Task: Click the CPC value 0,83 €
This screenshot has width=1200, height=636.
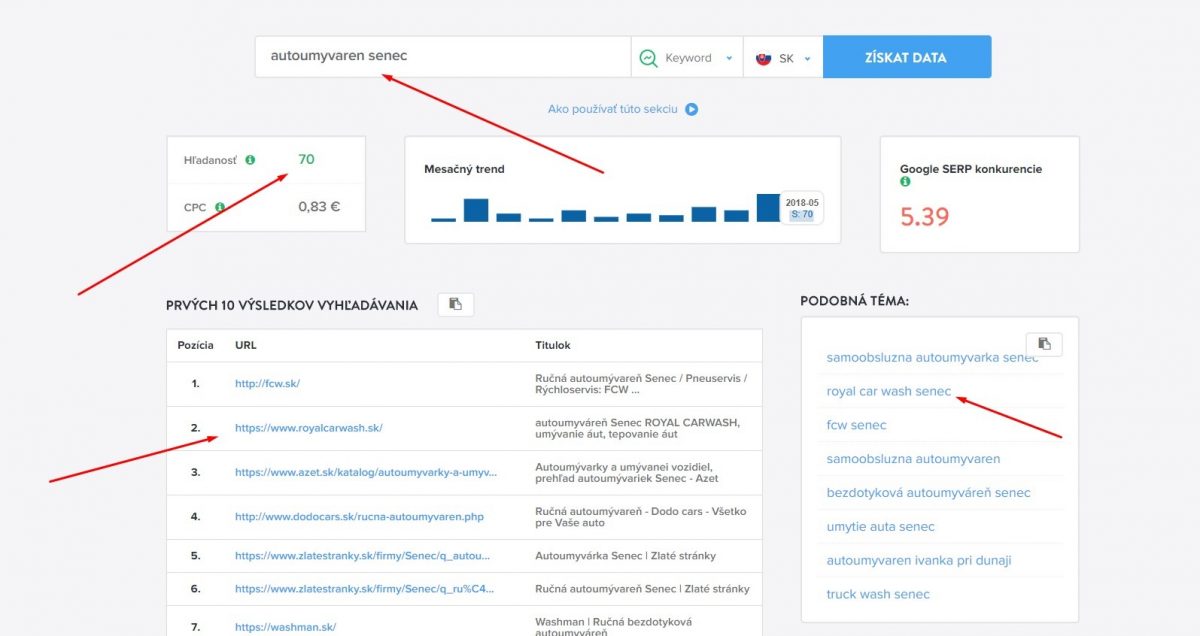Action: (319, 208)
